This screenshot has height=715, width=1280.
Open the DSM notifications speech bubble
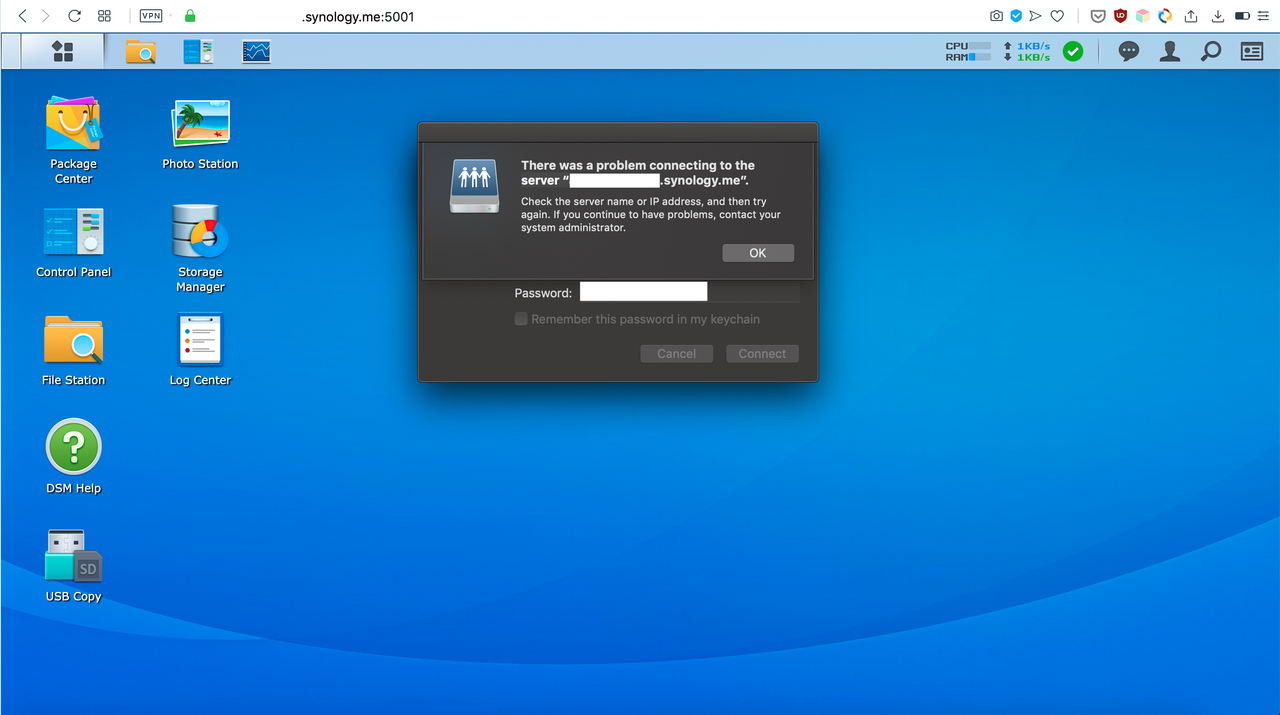pos(1129,51)
